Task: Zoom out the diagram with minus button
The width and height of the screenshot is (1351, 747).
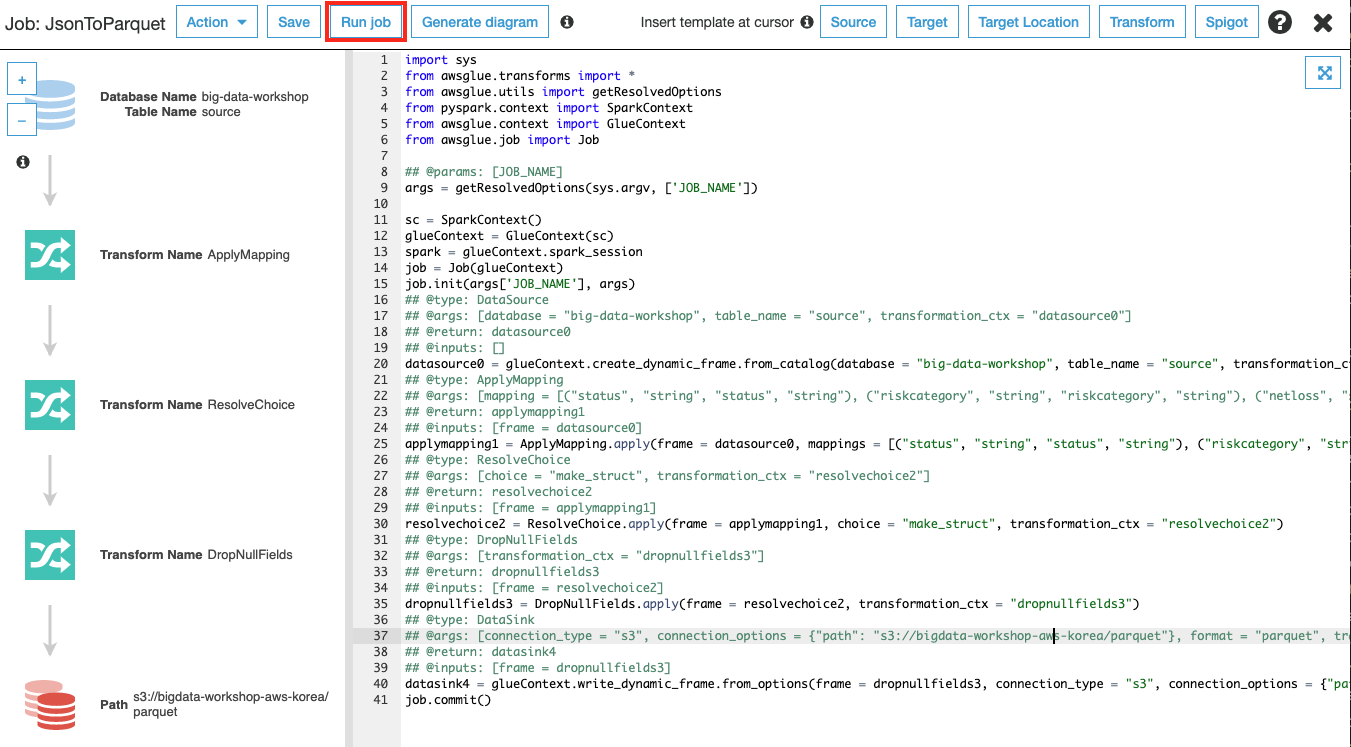Action: (x=22, y=119)
